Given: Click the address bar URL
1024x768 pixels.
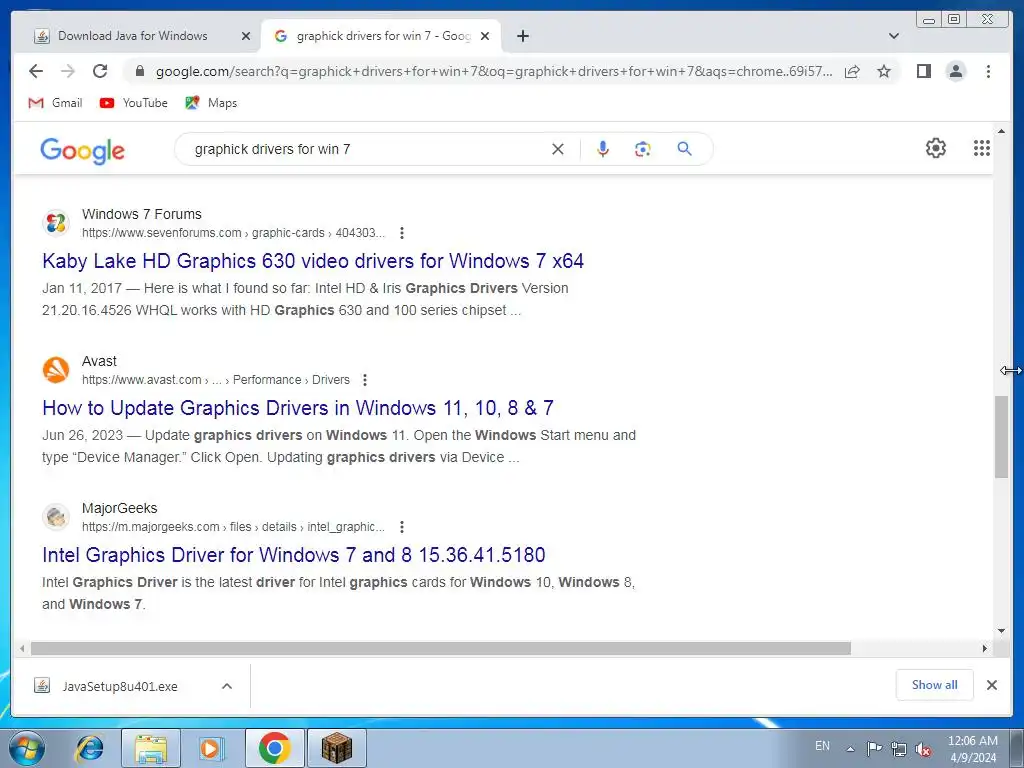Looking at the screenshot, I should point(494,71).
